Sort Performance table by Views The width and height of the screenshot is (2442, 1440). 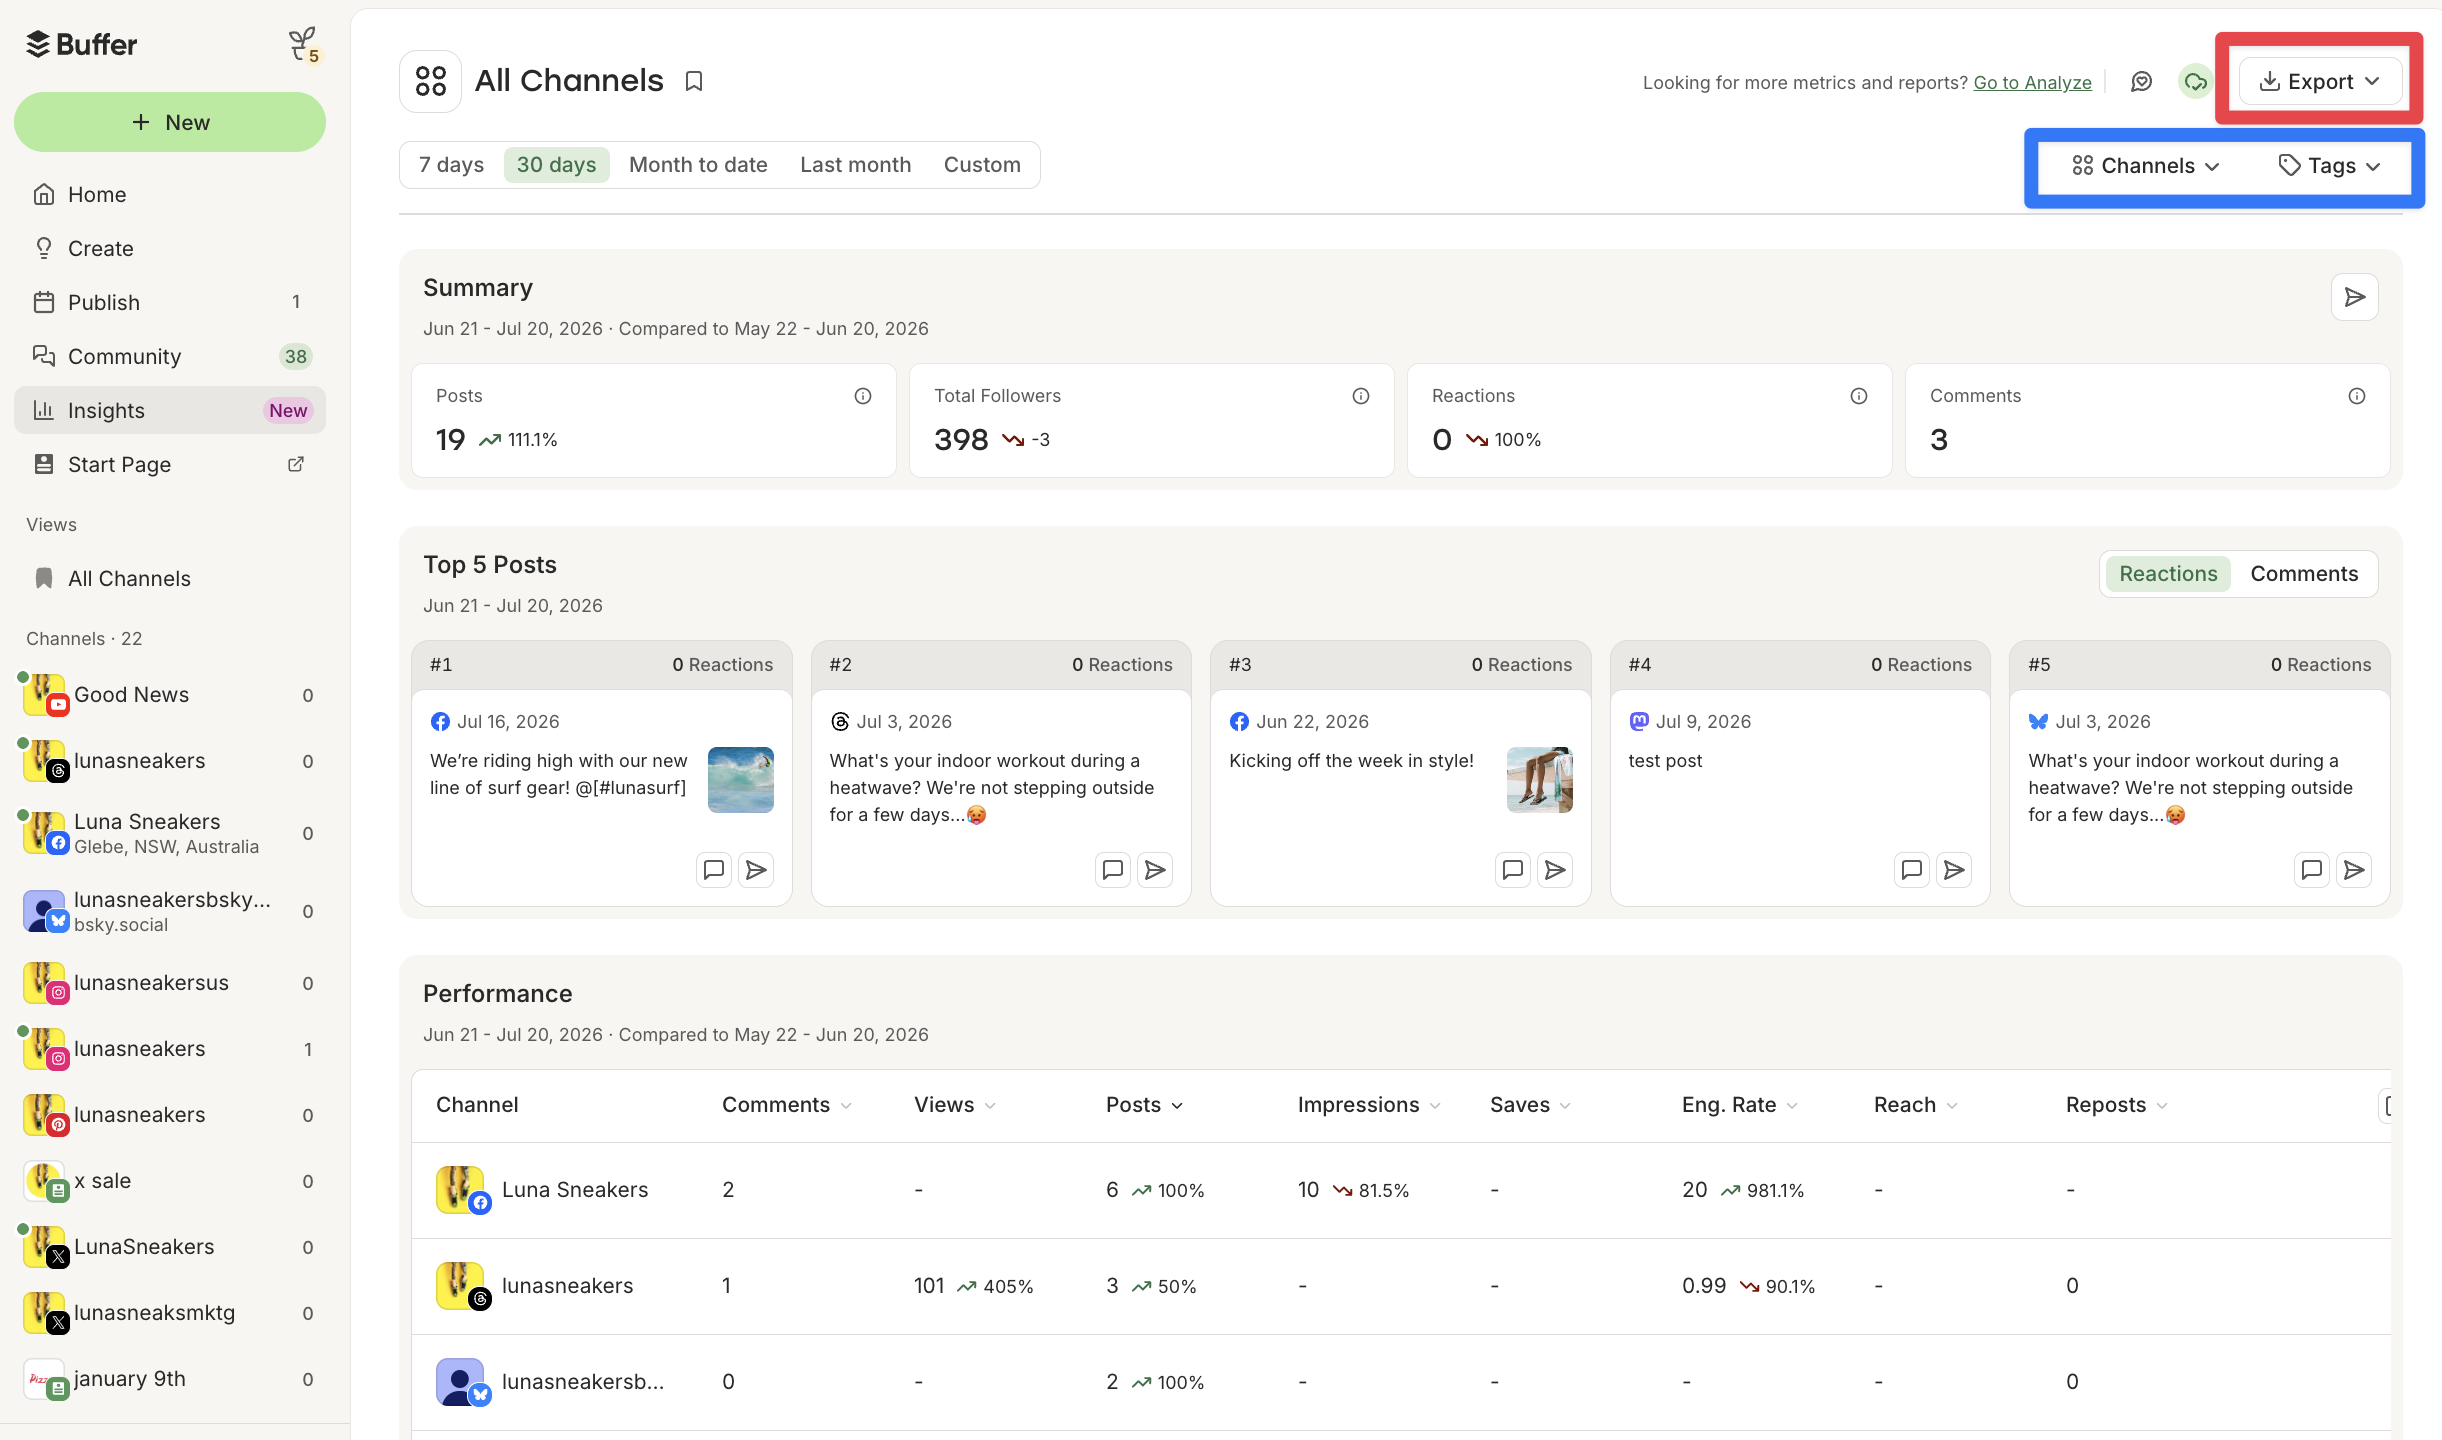tap(954, 1105)
